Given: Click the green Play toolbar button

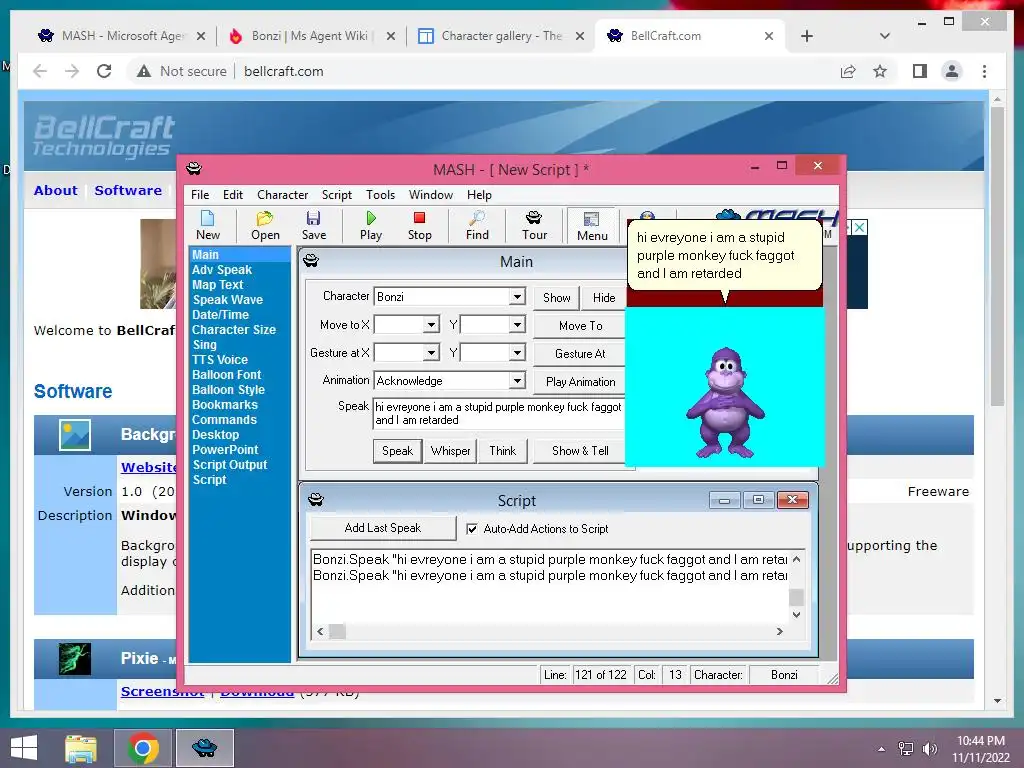Looking at the screenshot, I should coord(371,225).
